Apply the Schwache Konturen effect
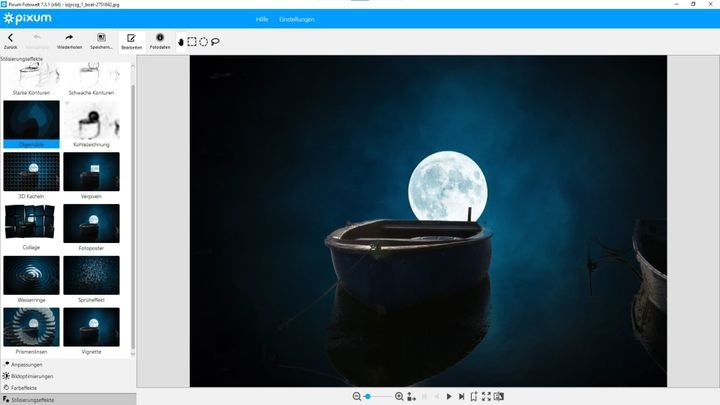Screen dimensions: 720x405 pyautogui.click(x=91, y=79)
